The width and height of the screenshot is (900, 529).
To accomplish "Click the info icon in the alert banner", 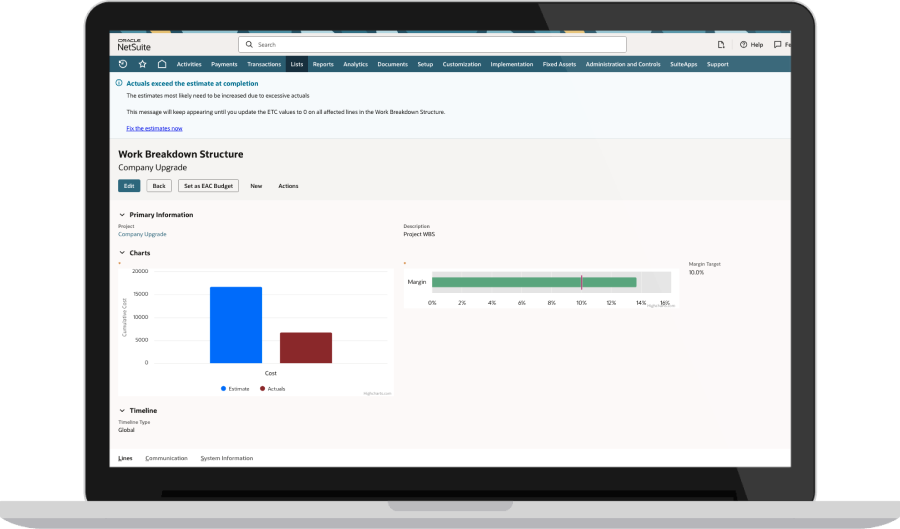I will [x=119, y=84].
